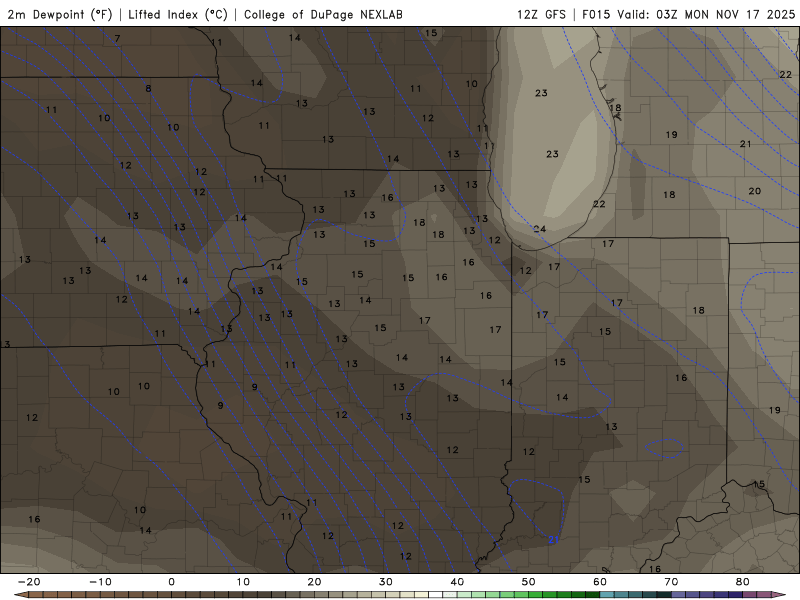The height and width of the screenshot is (600, 800).
Task: Click the 60 label on the color scale
Action: click(x=600, y=582)
